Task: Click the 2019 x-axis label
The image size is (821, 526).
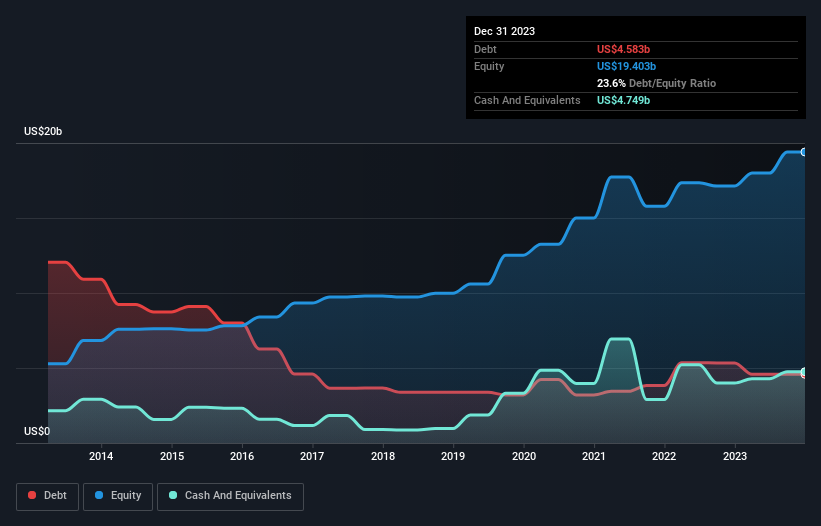Action: (453, 456)
